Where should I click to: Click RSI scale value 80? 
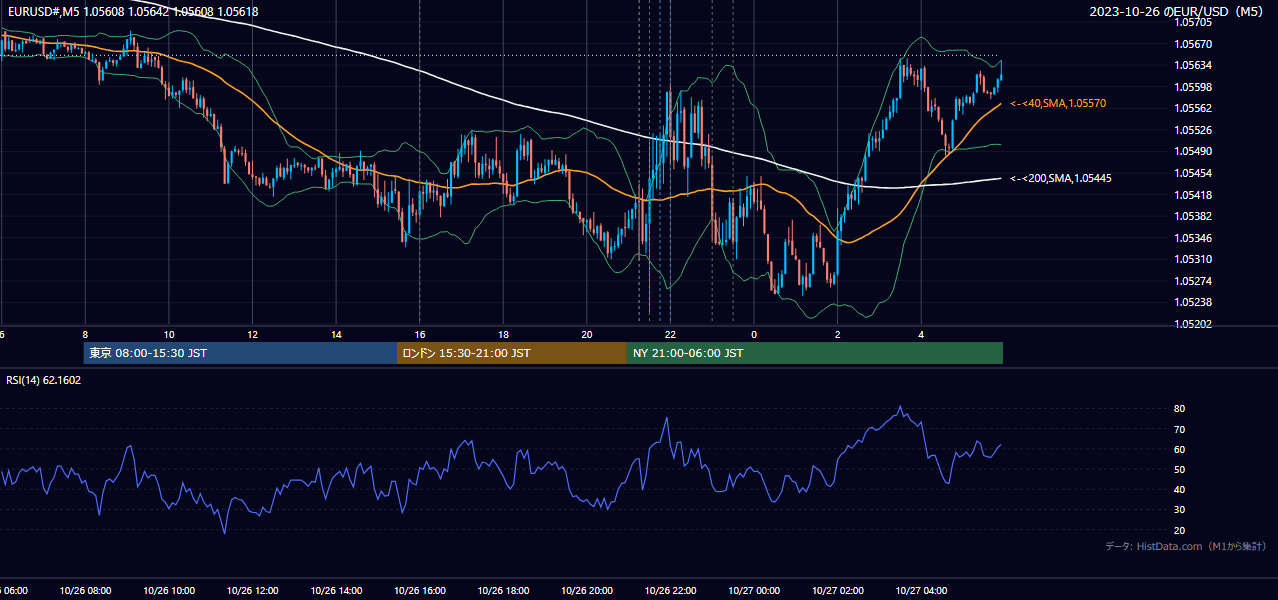(1179, 409)
